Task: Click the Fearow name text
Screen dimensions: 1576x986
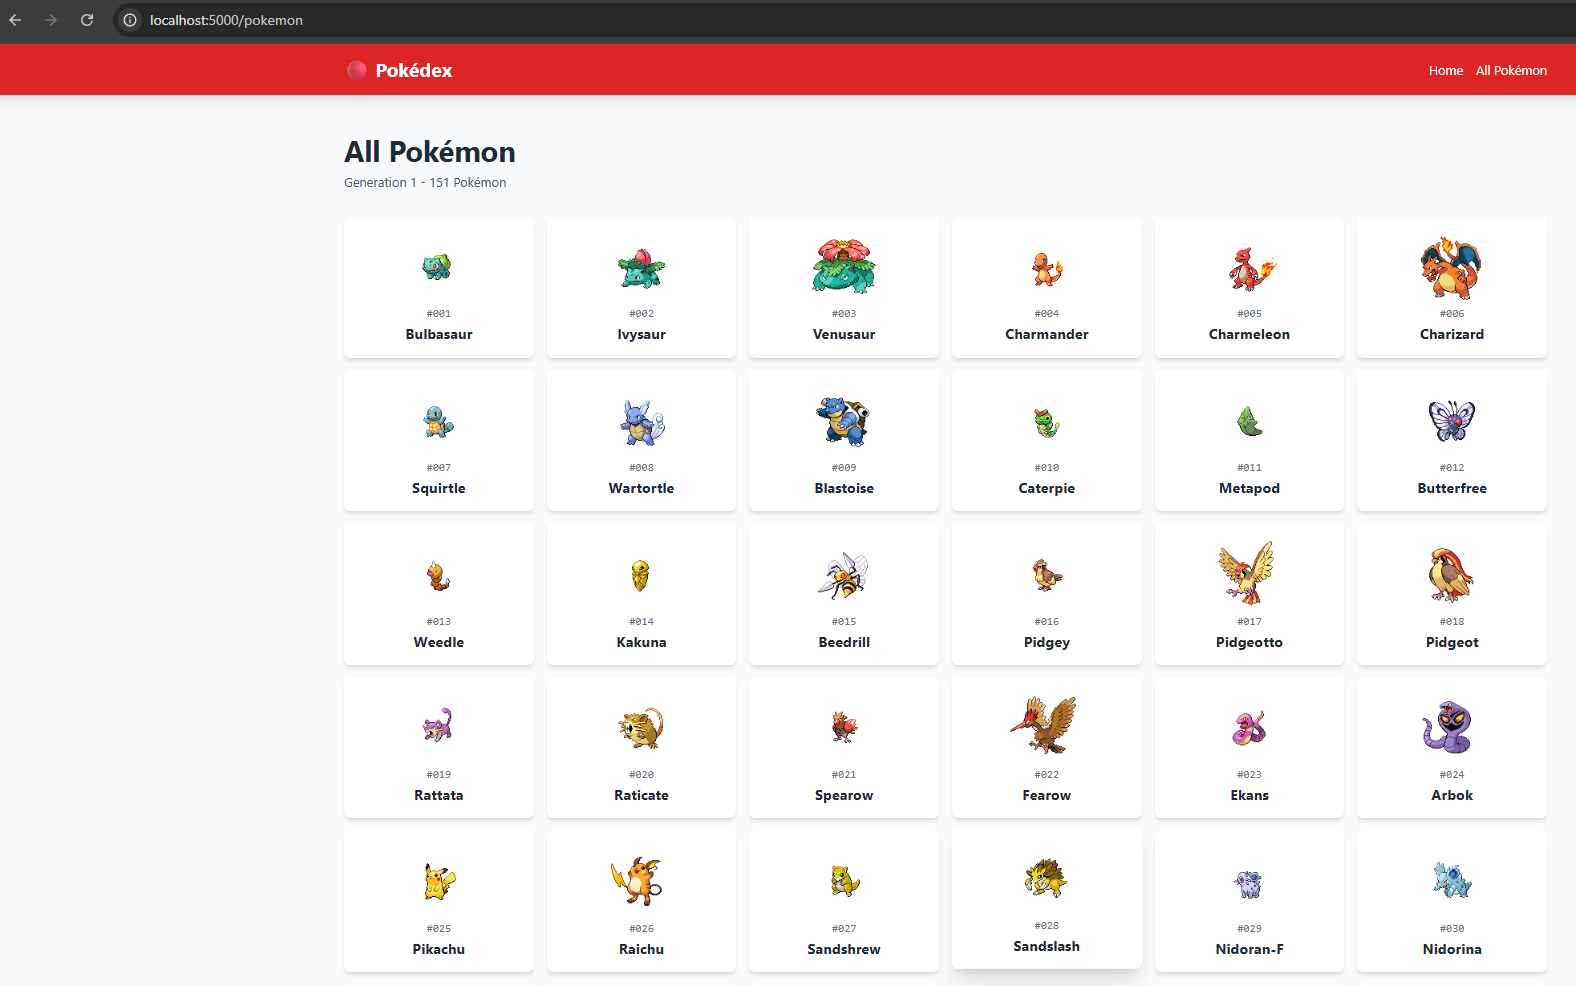Action: (1047, 795)
